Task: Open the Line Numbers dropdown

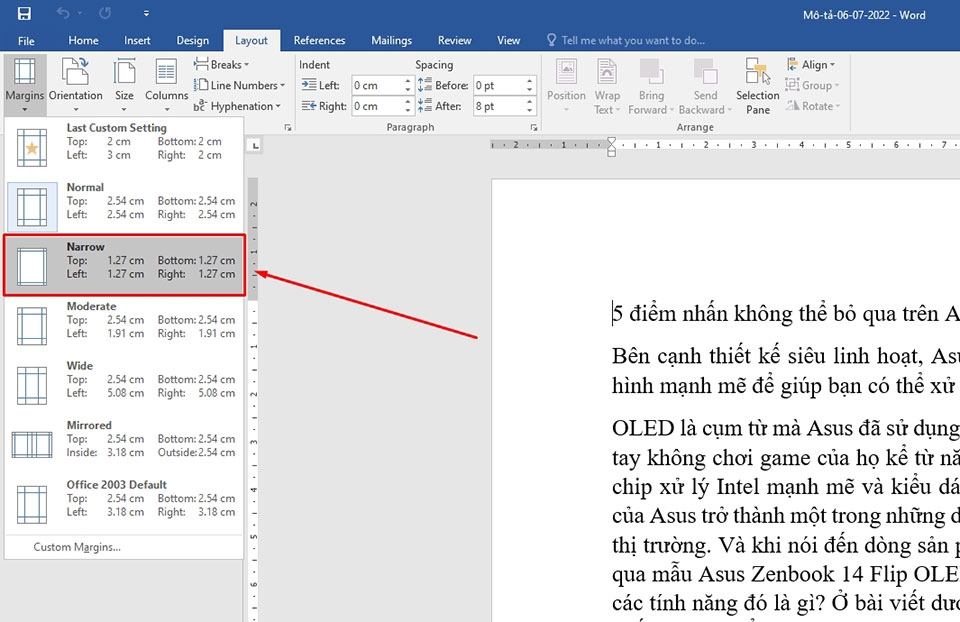Action: point(239,85)
